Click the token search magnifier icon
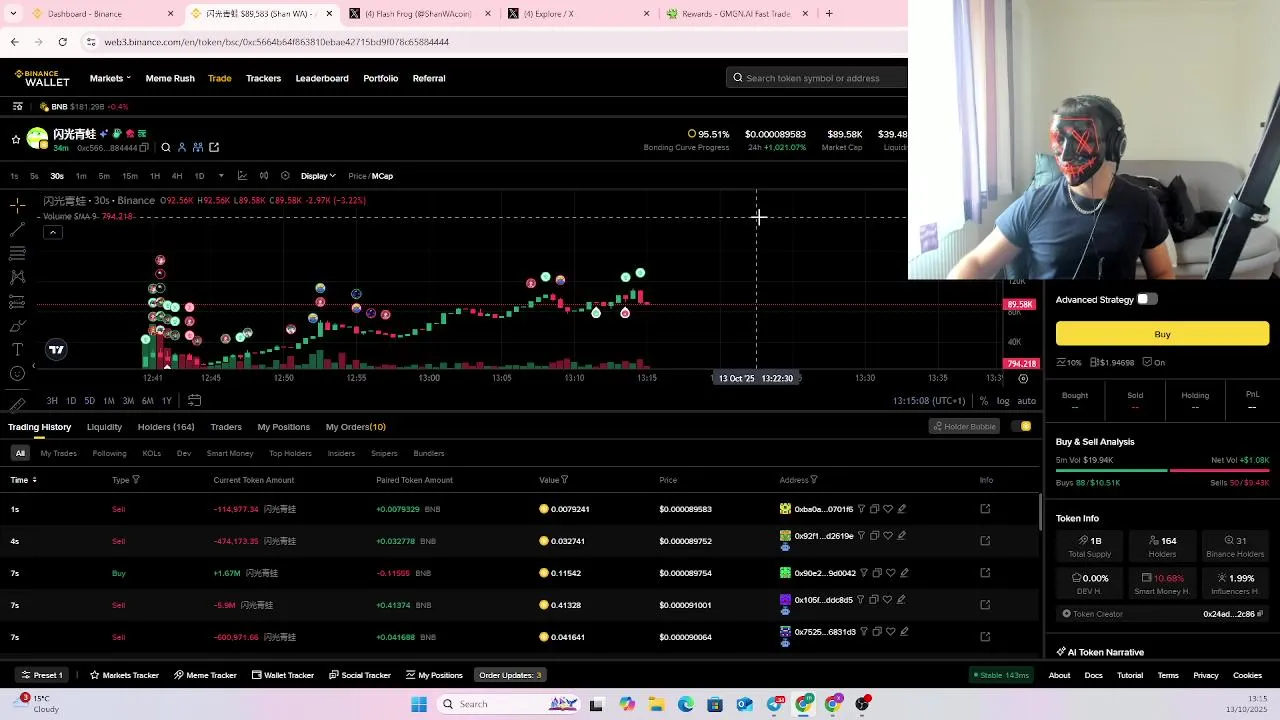 pos(166,148)
